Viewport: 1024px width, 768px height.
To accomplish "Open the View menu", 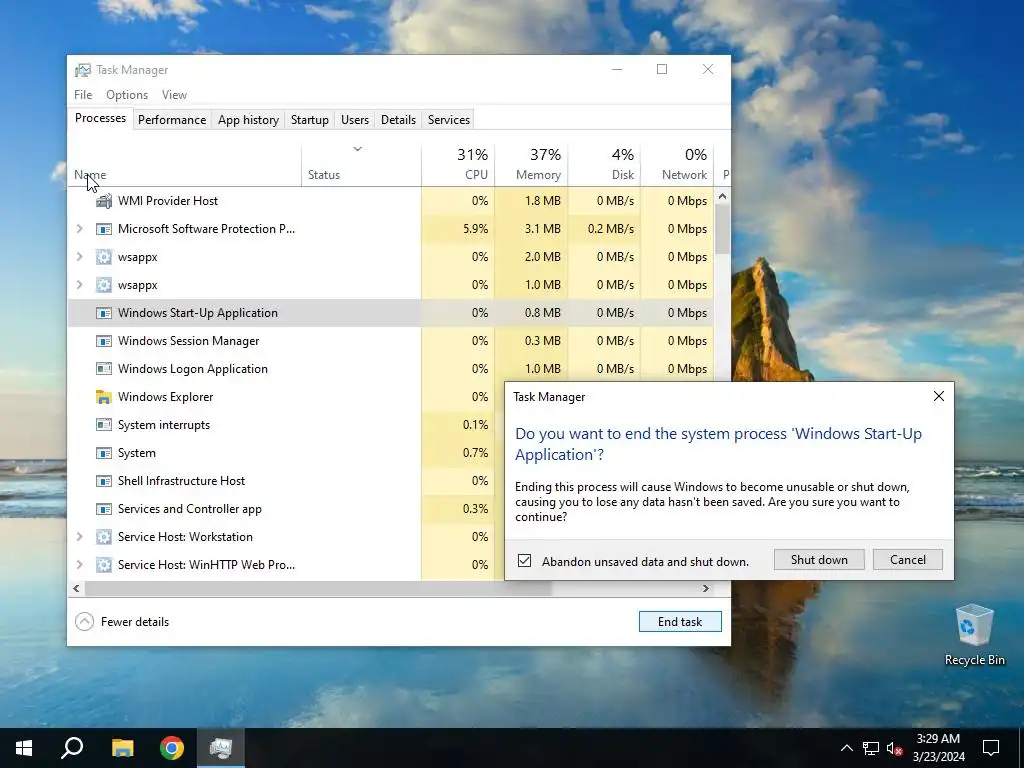I will [x=174, y=95].
